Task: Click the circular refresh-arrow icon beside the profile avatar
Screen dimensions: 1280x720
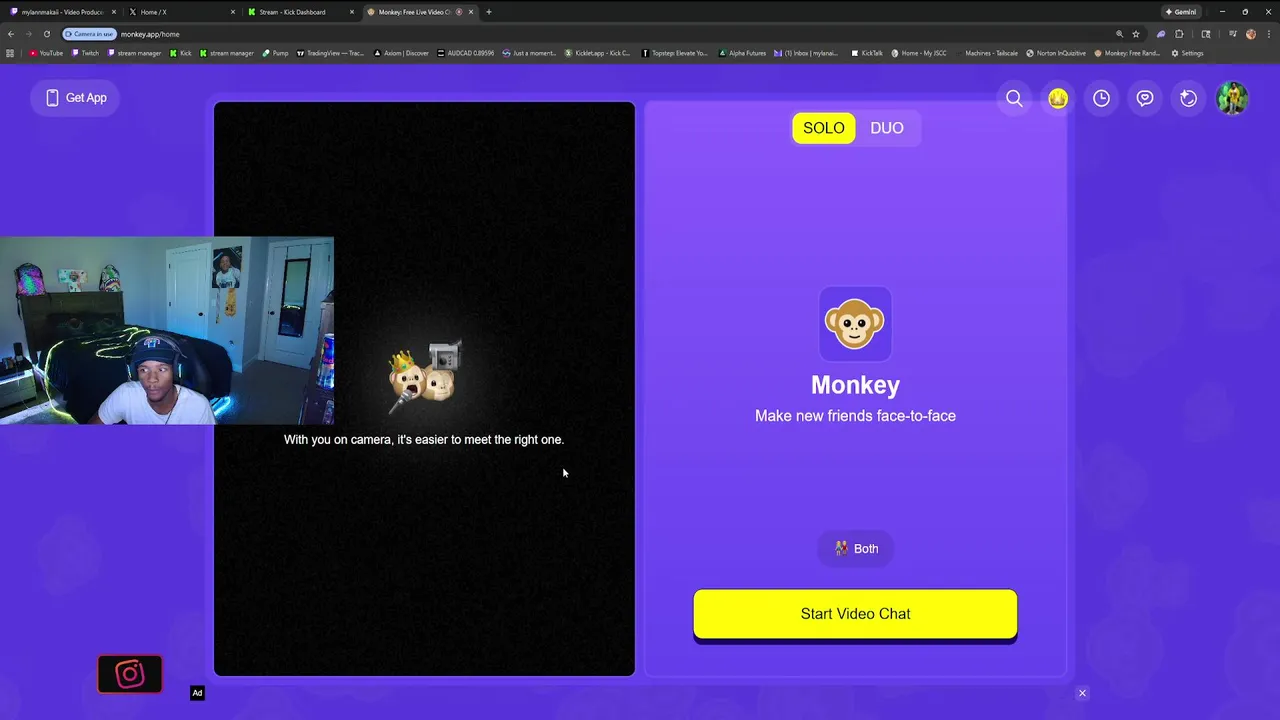Action: pyautogui.click(x=1188, y=98)
